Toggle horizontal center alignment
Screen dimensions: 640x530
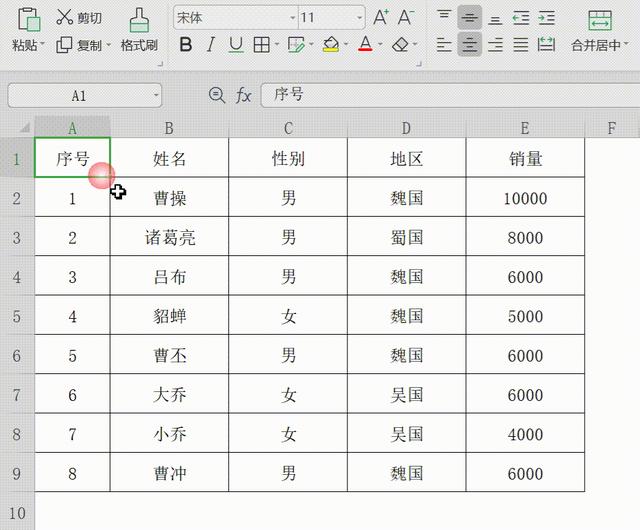tap(469, 44)
